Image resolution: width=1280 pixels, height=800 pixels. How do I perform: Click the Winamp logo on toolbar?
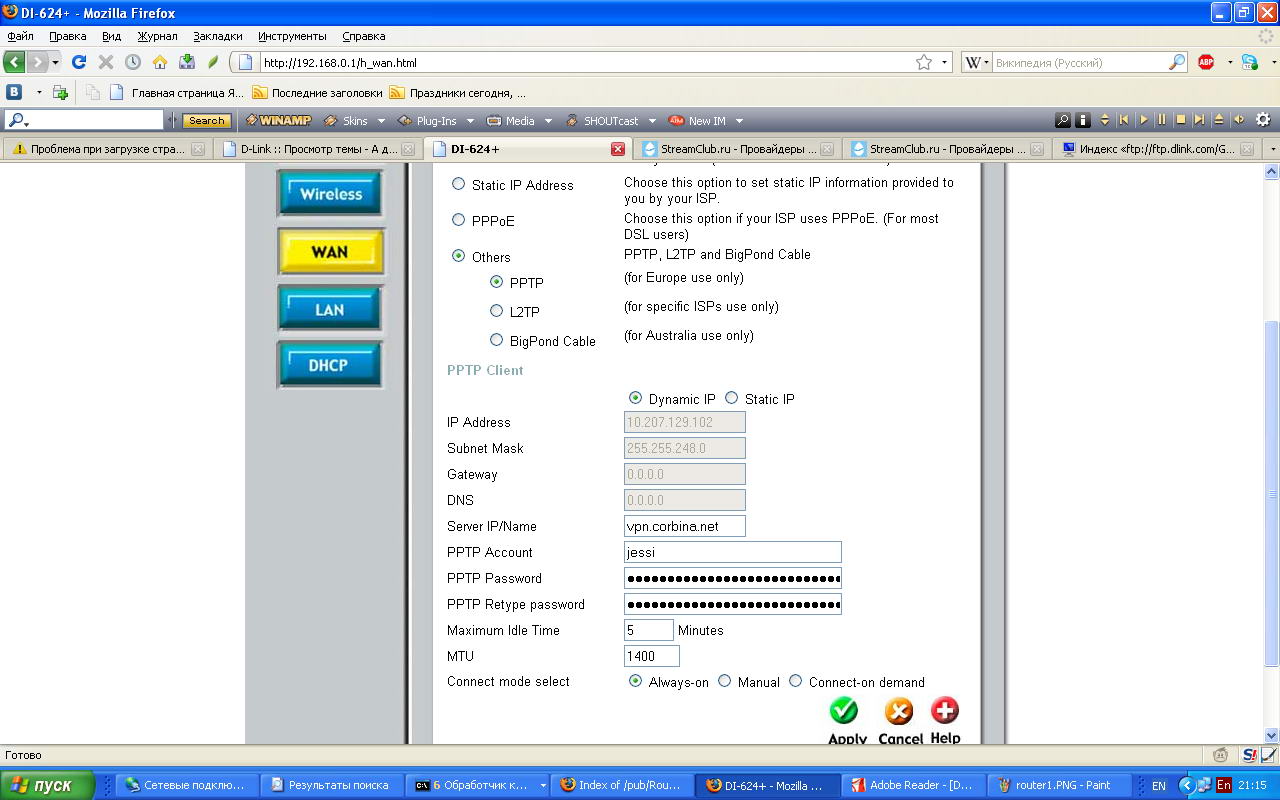click(279, 120)
